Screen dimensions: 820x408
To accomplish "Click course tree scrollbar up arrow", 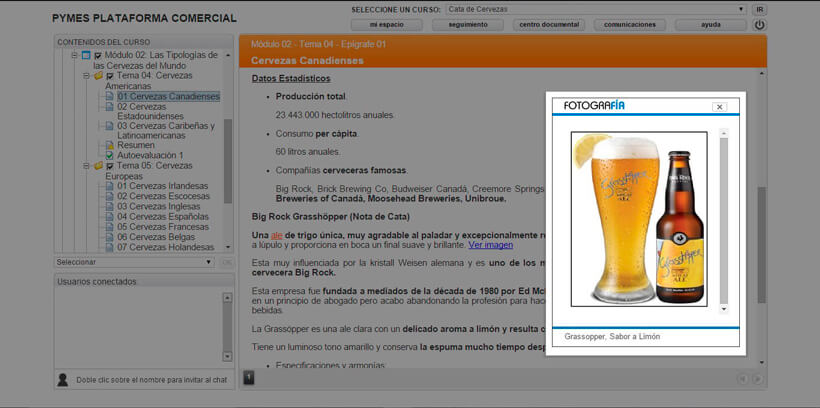I will click(227, 55).
